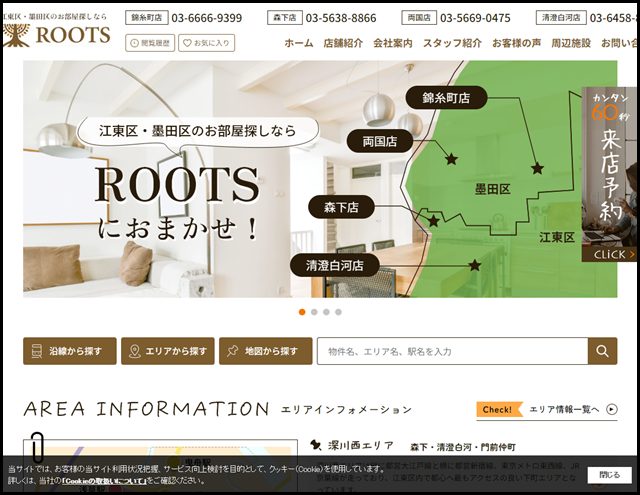Select 両国店 label on the map
Screen dimensions: 640x495
coord(380,141)
